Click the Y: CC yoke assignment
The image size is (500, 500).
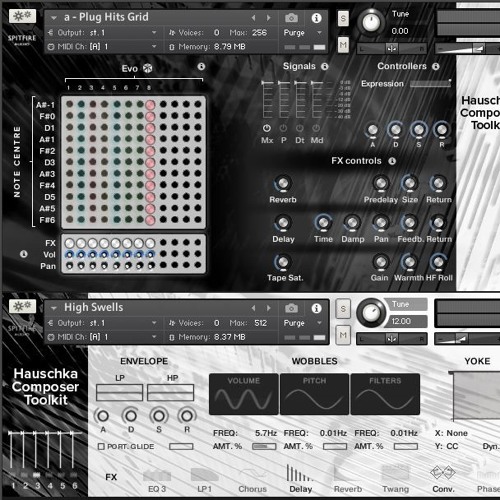coord(446,446)
